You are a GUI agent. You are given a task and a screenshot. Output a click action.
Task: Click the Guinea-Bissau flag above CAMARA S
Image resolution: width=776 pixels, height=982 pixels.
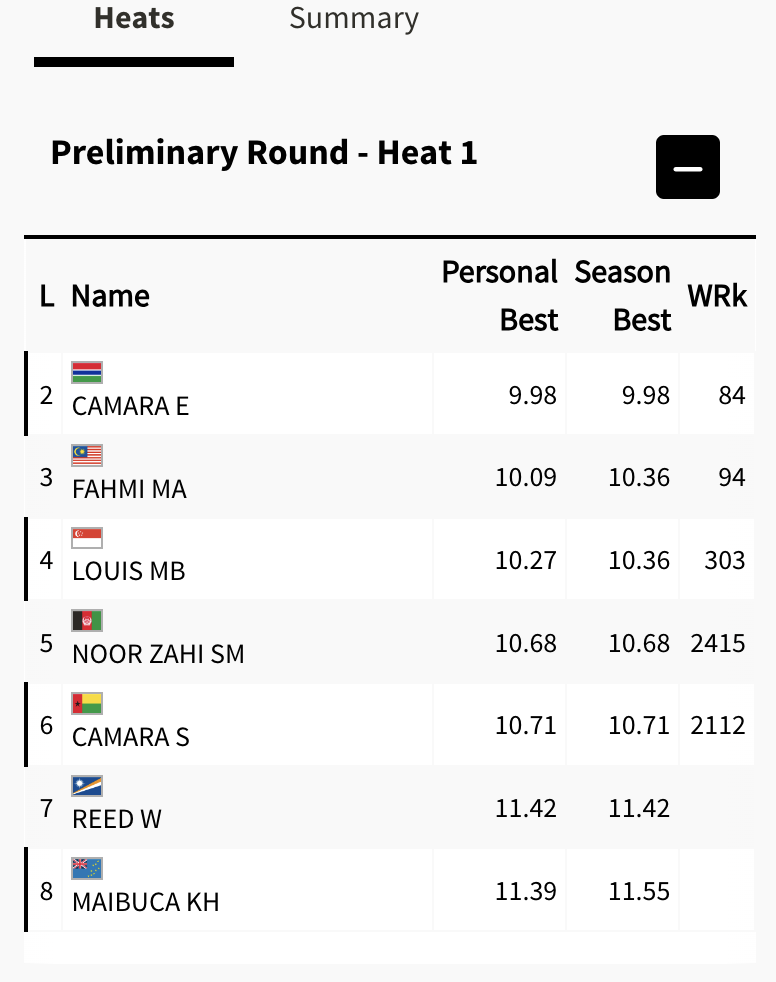point(87,703)
